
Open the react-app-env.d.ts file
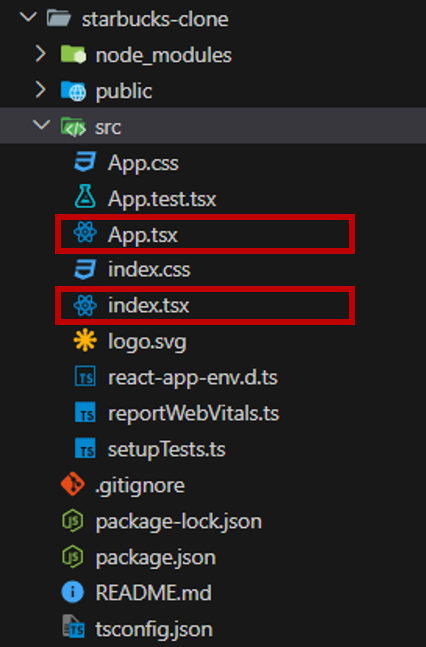click(x=193, y=378)
